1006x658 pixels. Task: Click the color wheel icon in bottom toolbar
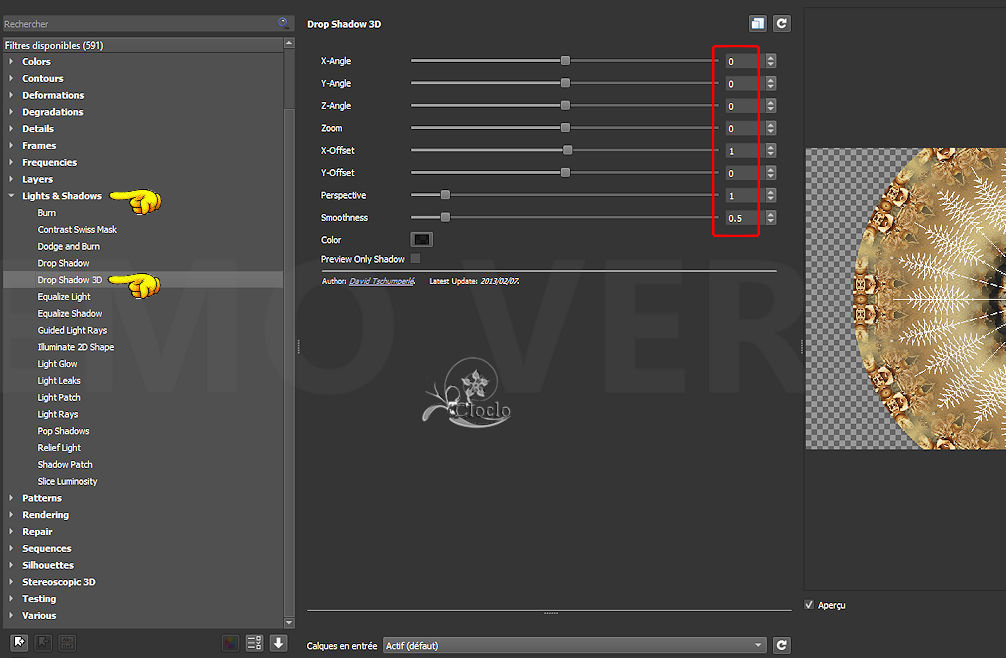click(230, 643)
